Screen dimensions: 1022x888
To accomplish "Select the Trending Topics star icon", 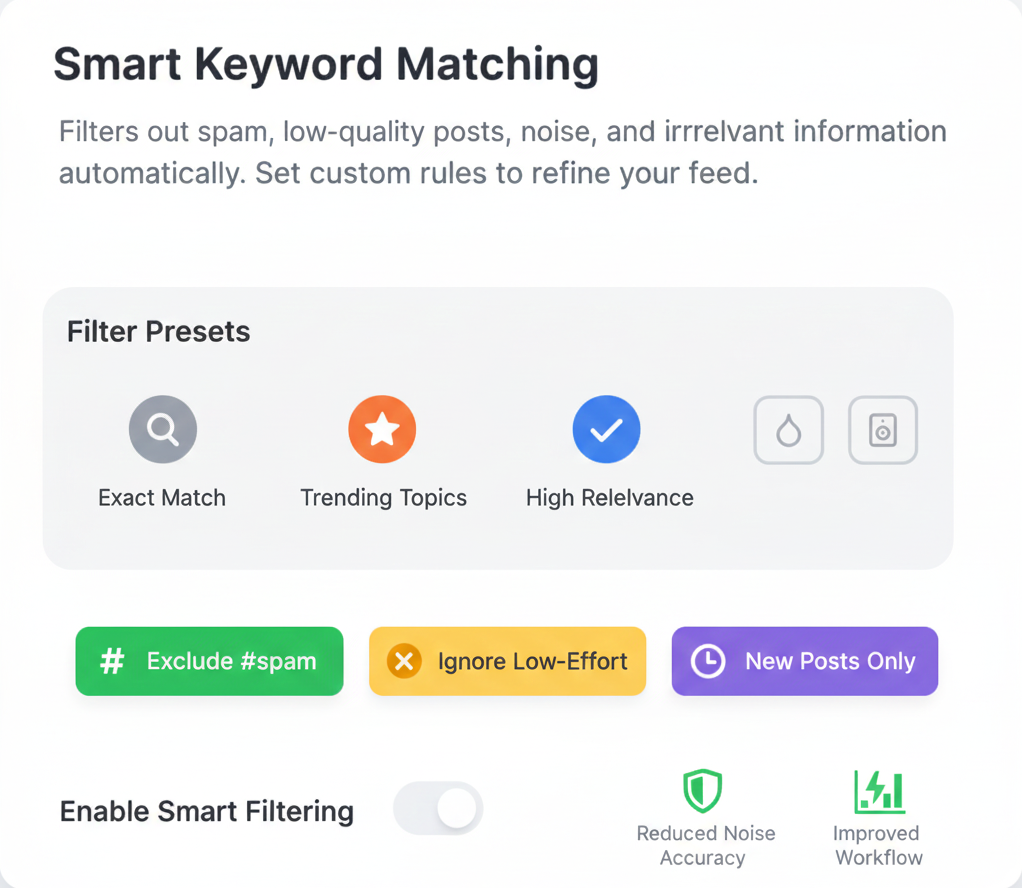I will point(382,428).
